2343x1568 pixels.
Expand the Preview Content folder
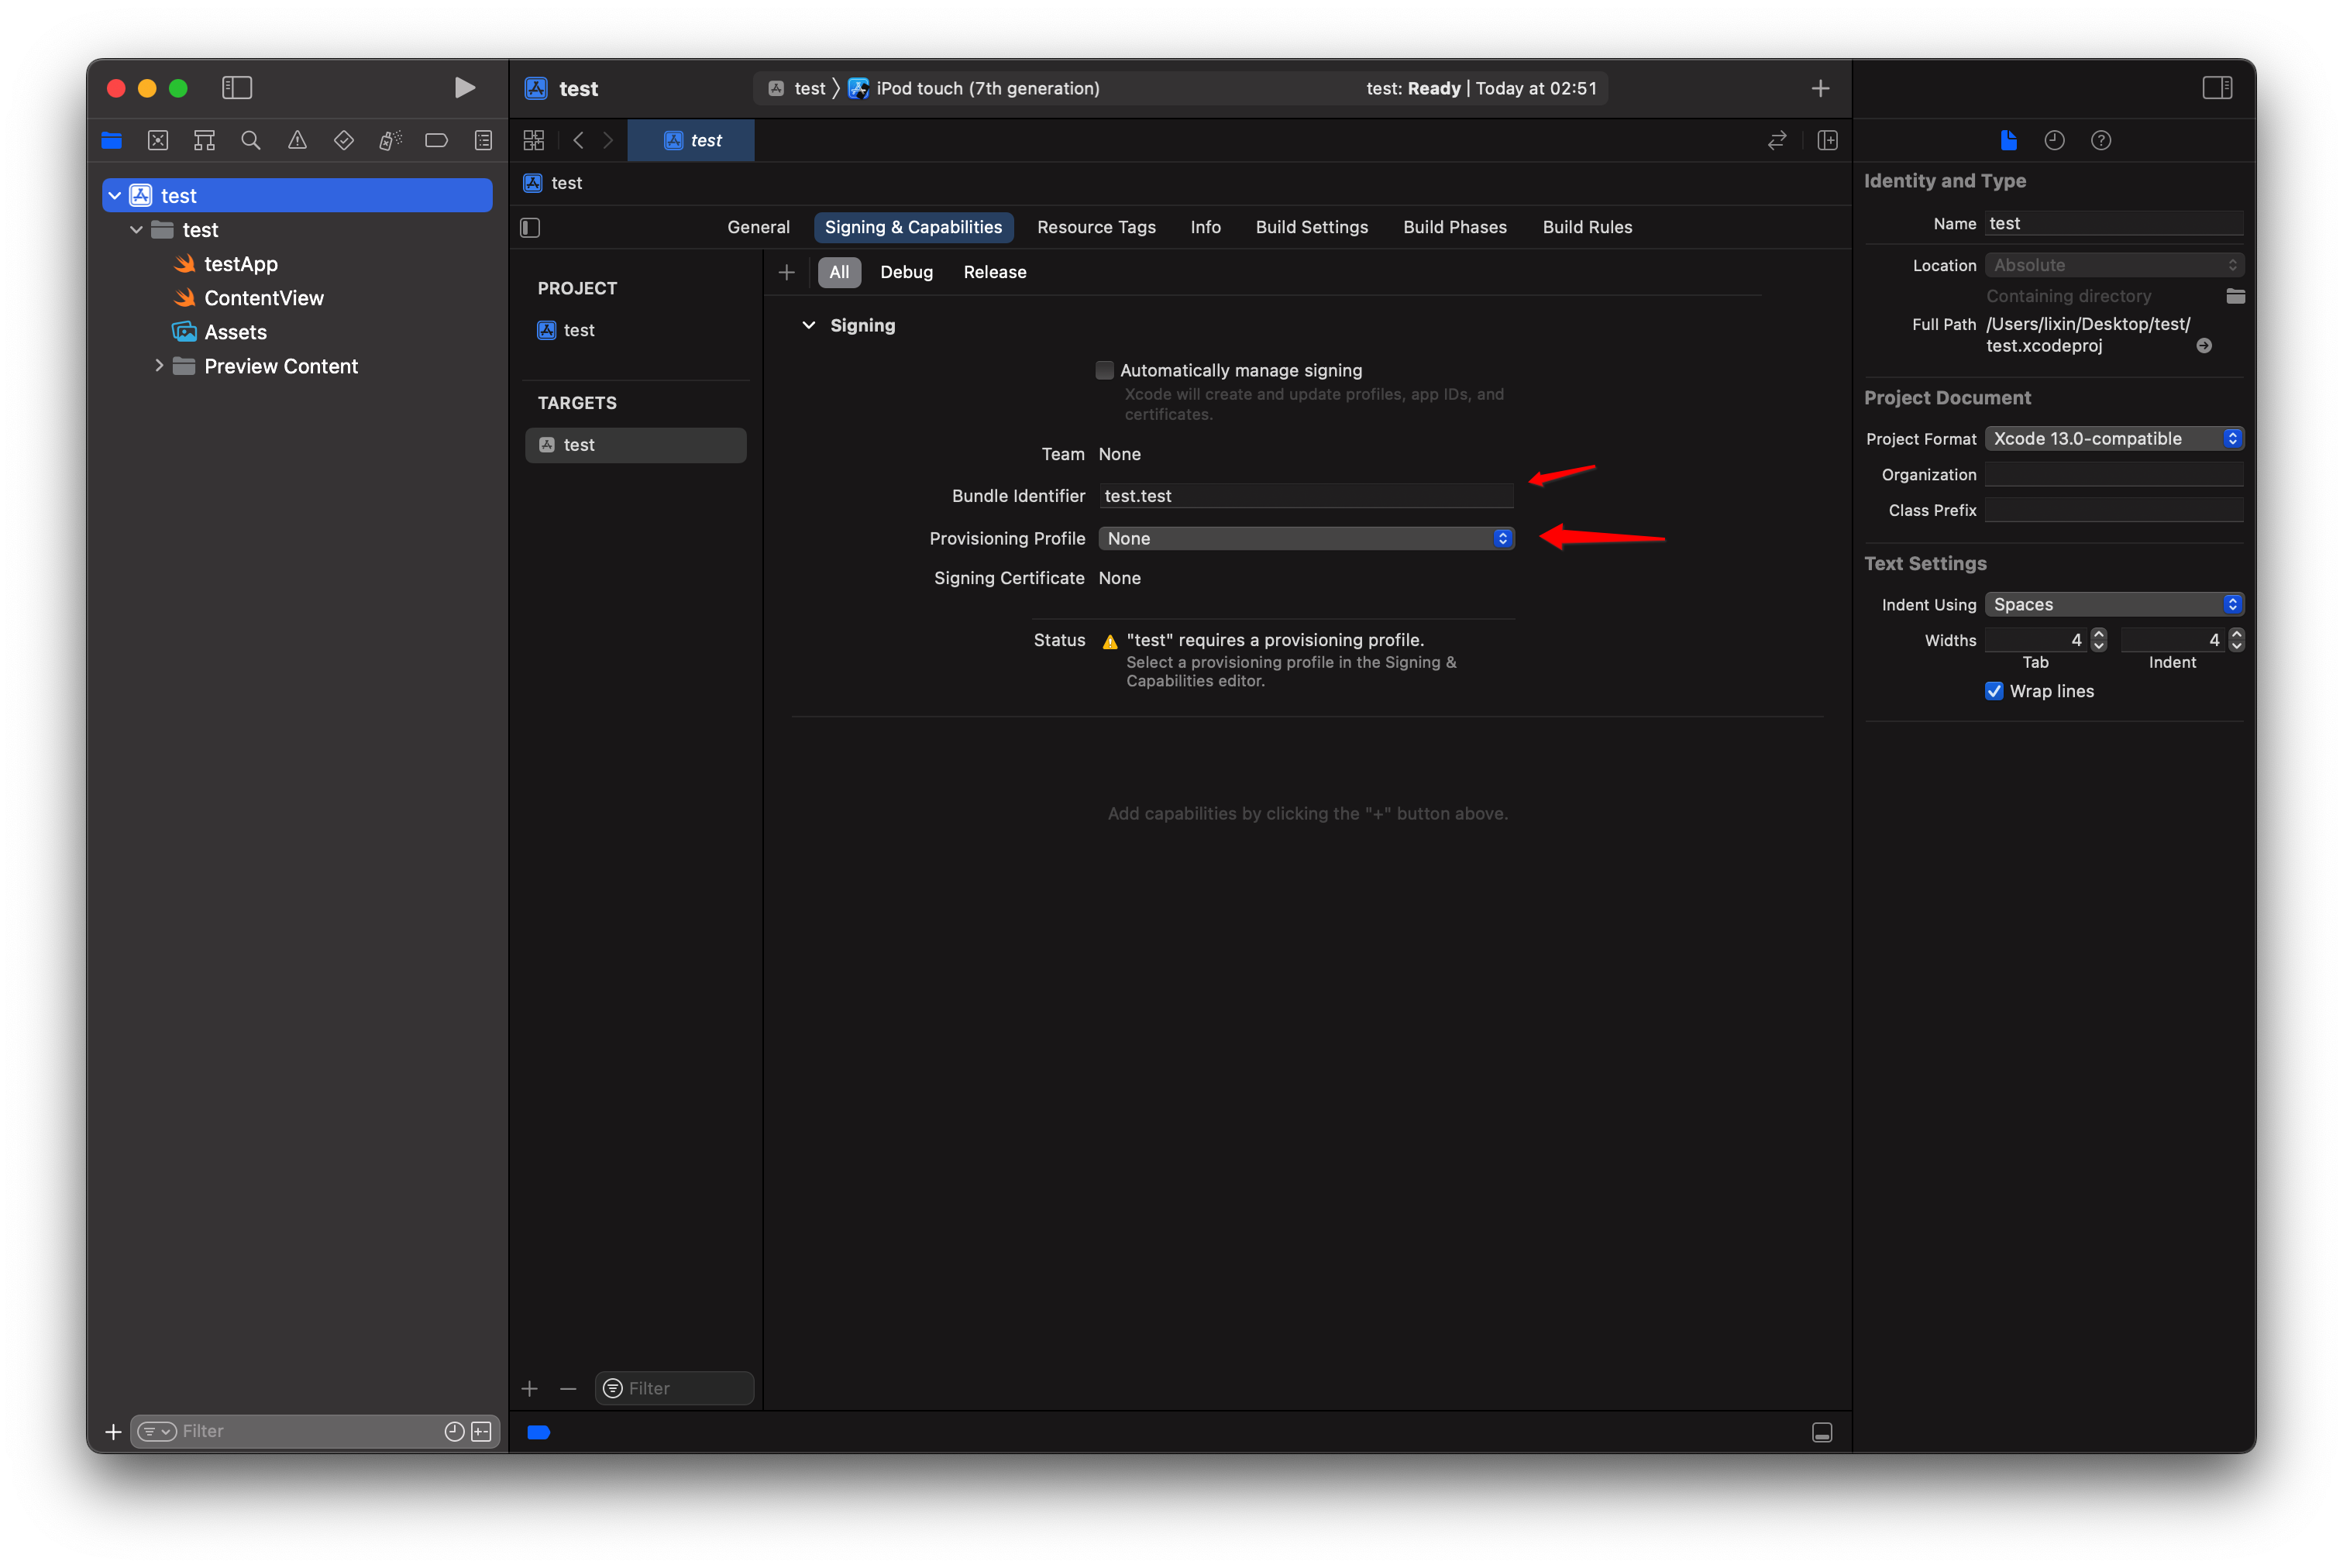158,366
